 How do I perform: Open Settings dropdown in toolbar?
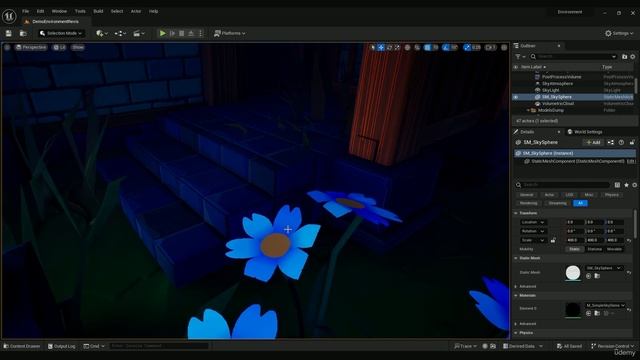pos(619,33)
